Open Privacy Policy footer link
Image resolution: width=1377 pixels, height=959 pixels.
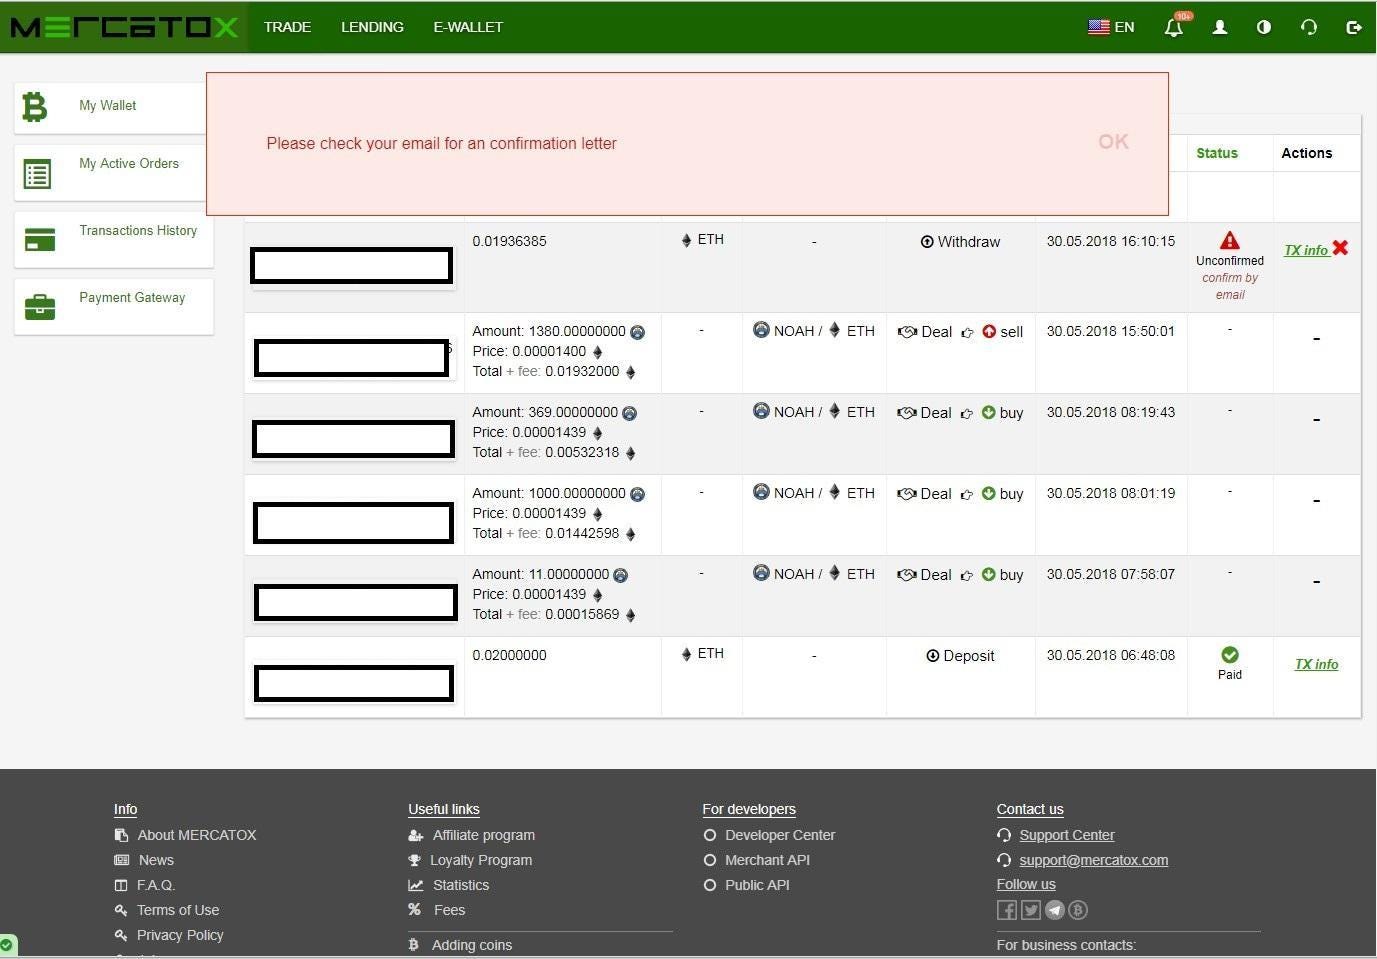[x=180, y=935]
